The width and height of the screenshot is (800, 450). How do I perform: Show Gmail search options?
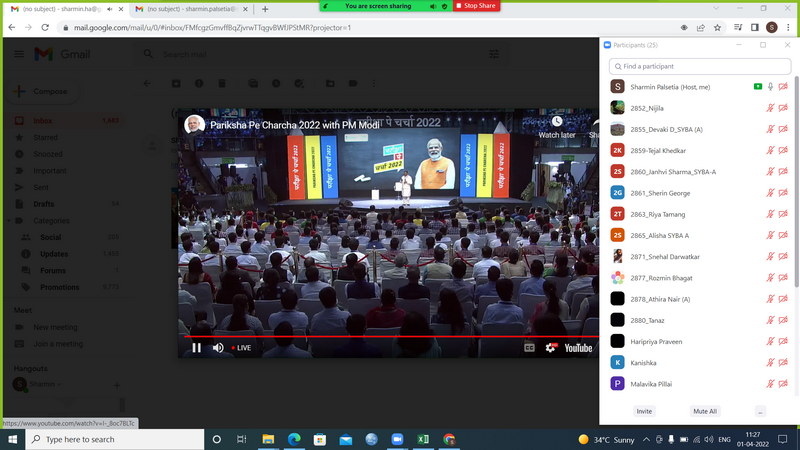point(494,54)
